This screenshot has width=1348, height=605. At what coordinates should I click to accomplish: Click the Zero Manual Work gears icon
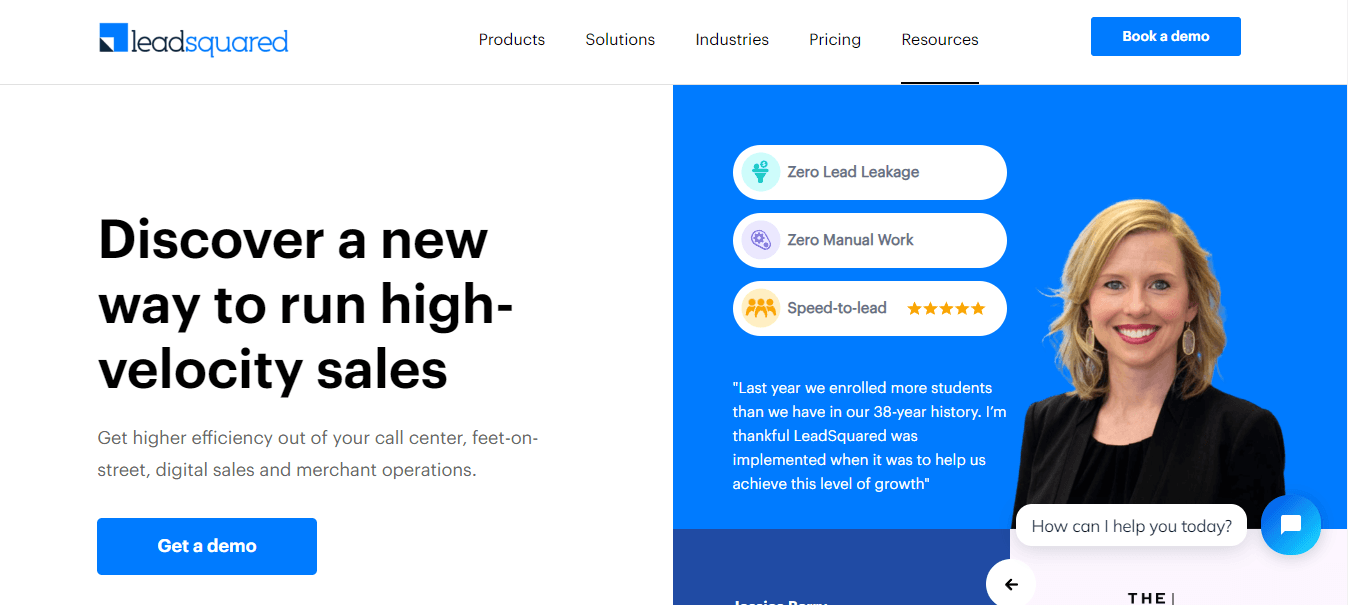click(x=761, y=240)
